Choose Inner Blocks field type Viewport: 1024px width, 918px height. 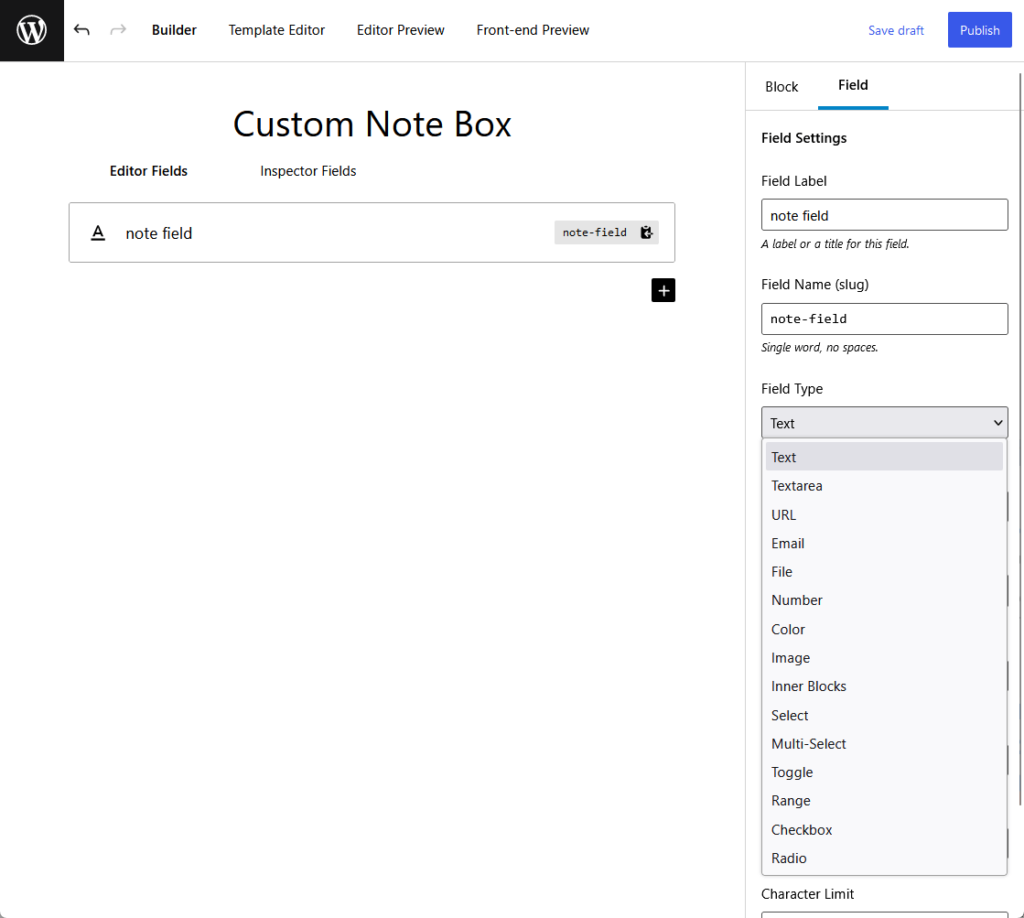(x=884, y=686)
